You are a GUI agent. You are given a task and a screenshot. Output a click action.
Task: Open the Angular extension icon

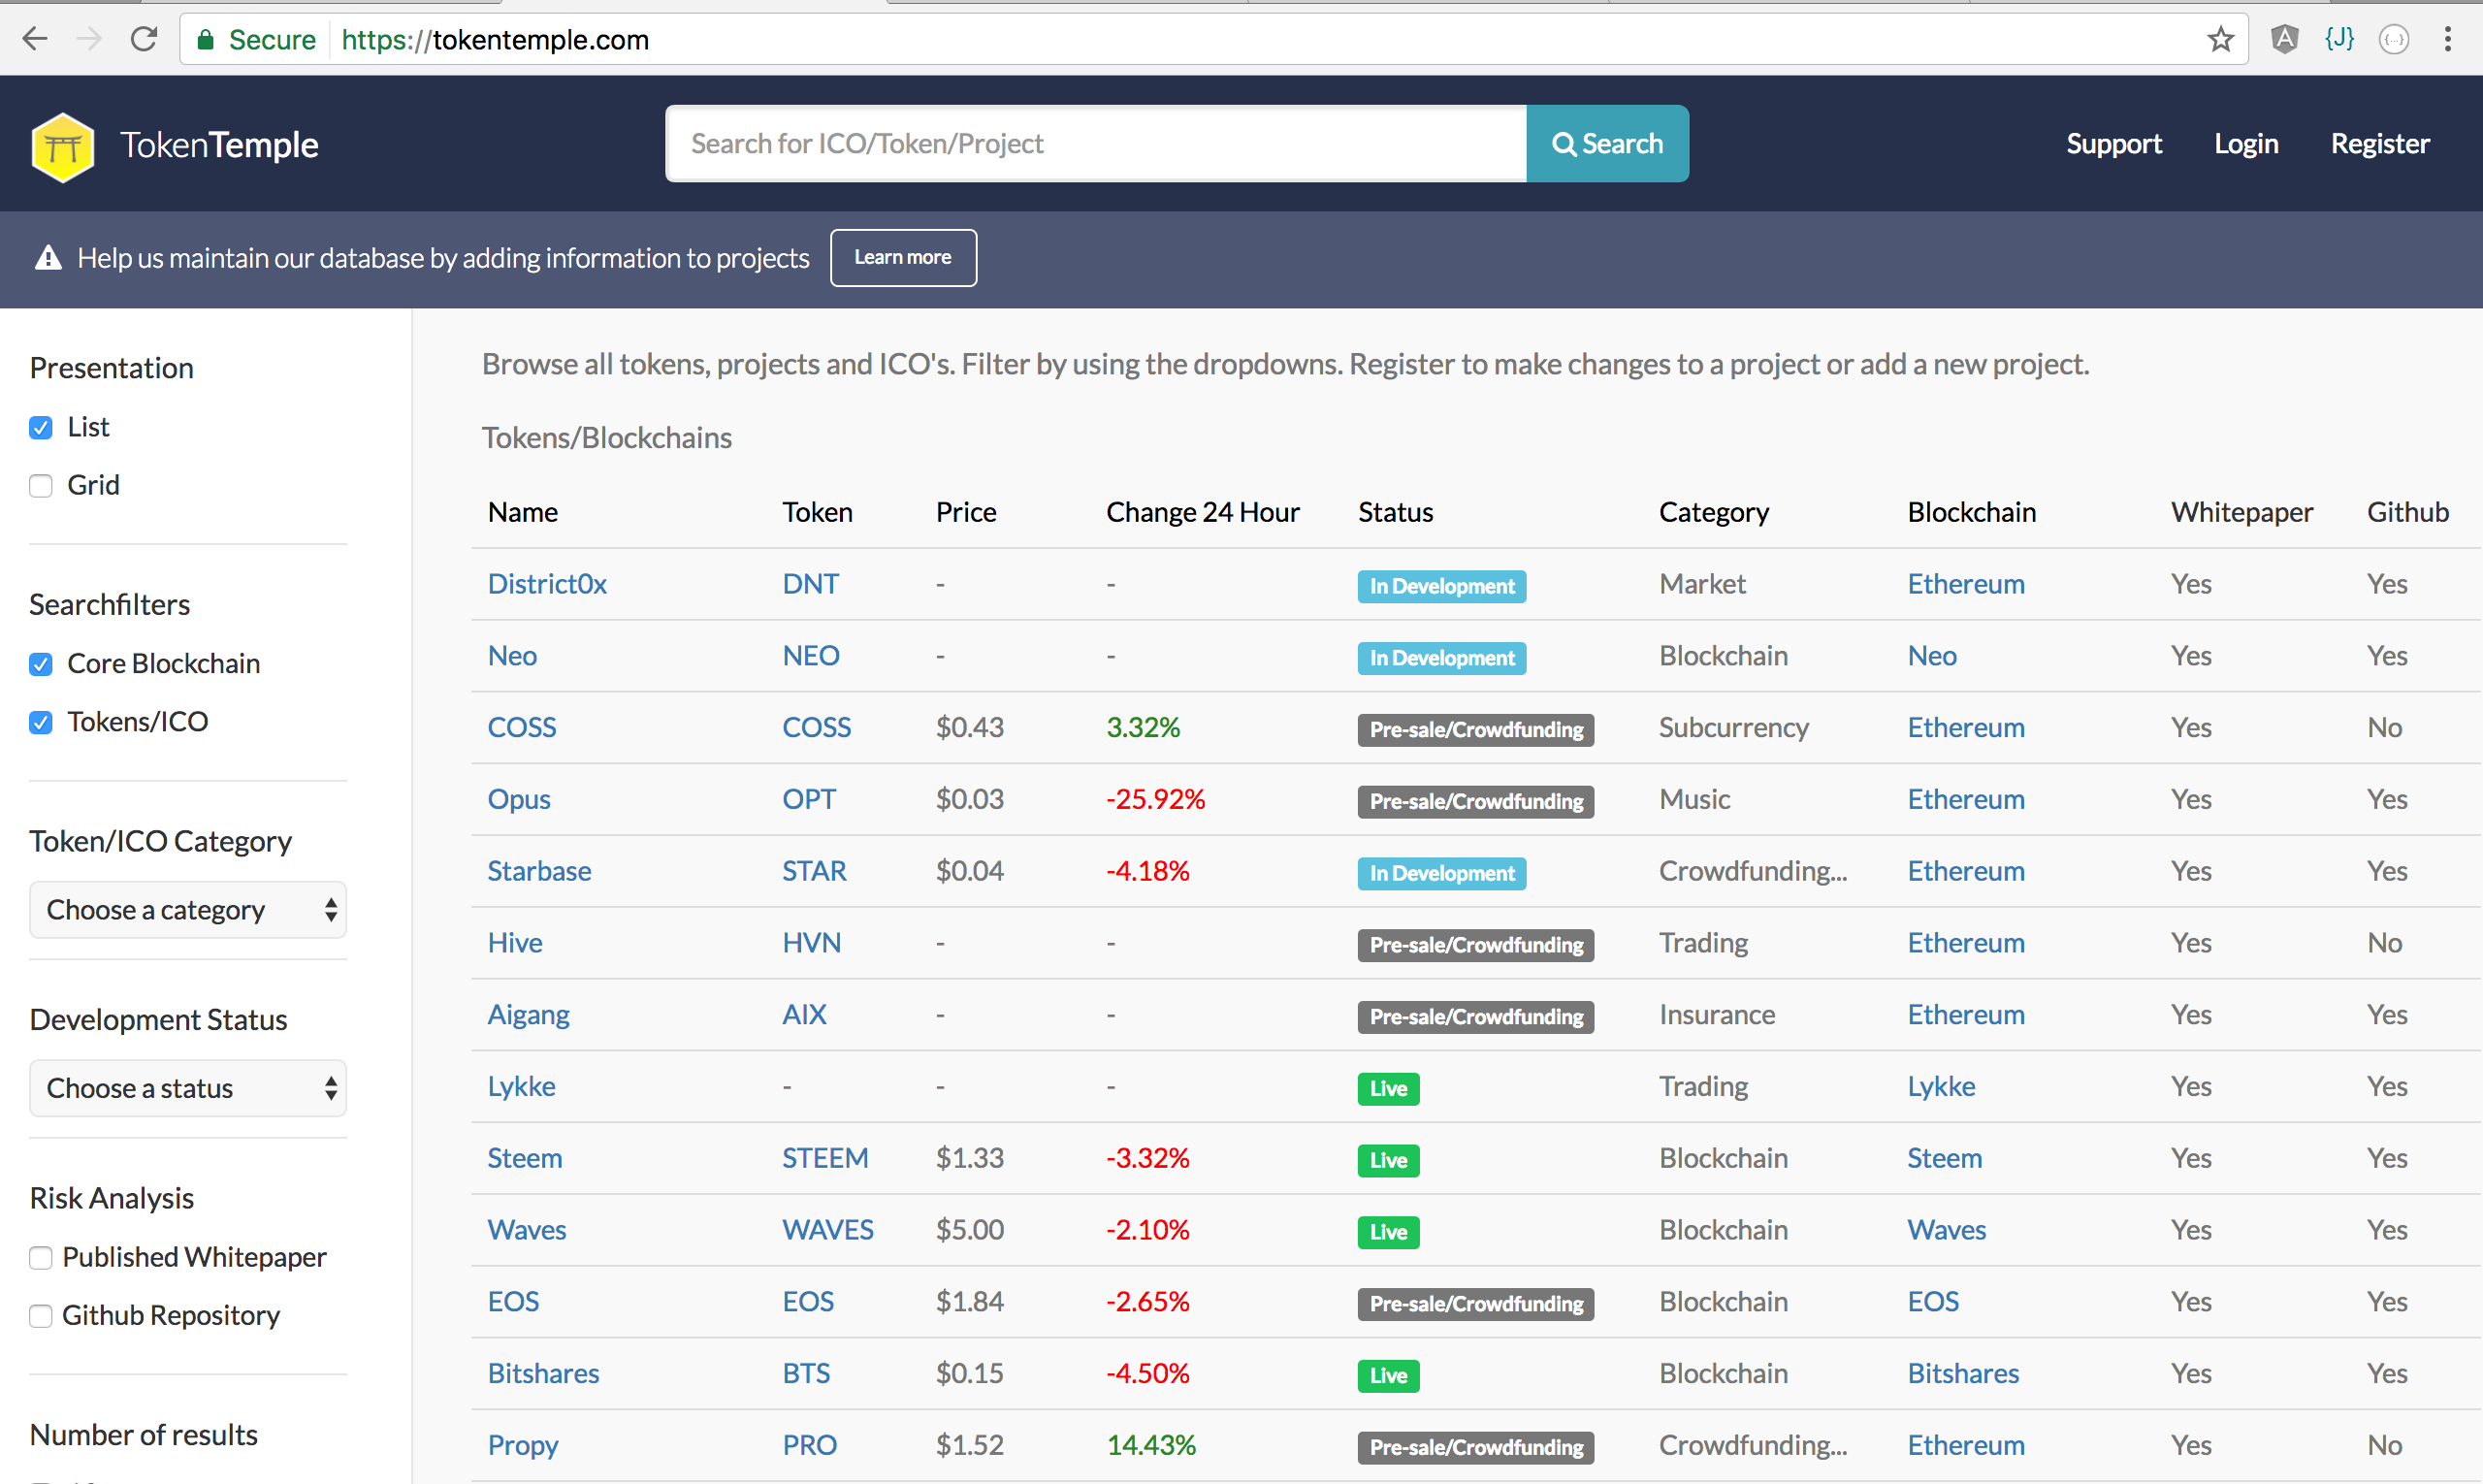(2284, 40)
